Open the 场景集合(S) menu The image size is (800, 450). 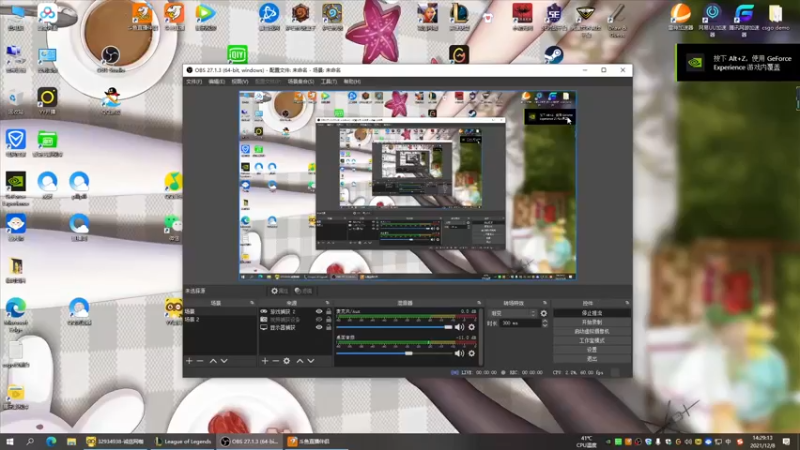[x=301, y=82]
